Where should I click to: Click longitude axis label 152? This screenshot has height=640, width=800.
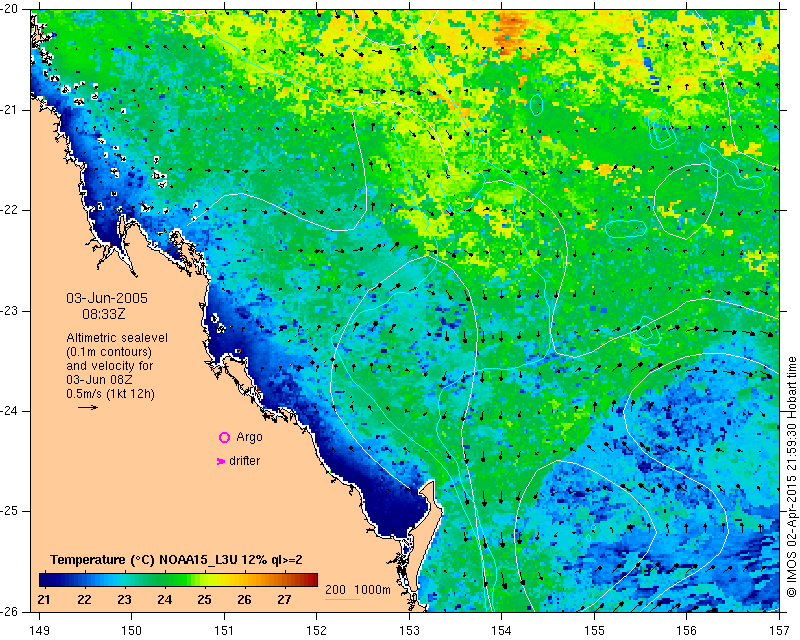coord(316,631)
